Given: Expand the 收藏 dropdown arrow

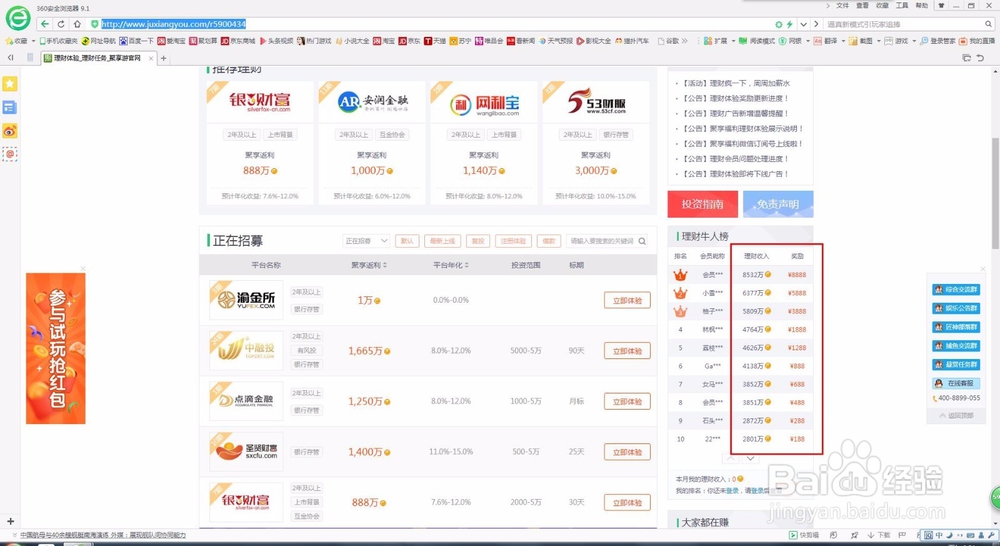Looking at the screenshot, I should [x=33, y=41].
